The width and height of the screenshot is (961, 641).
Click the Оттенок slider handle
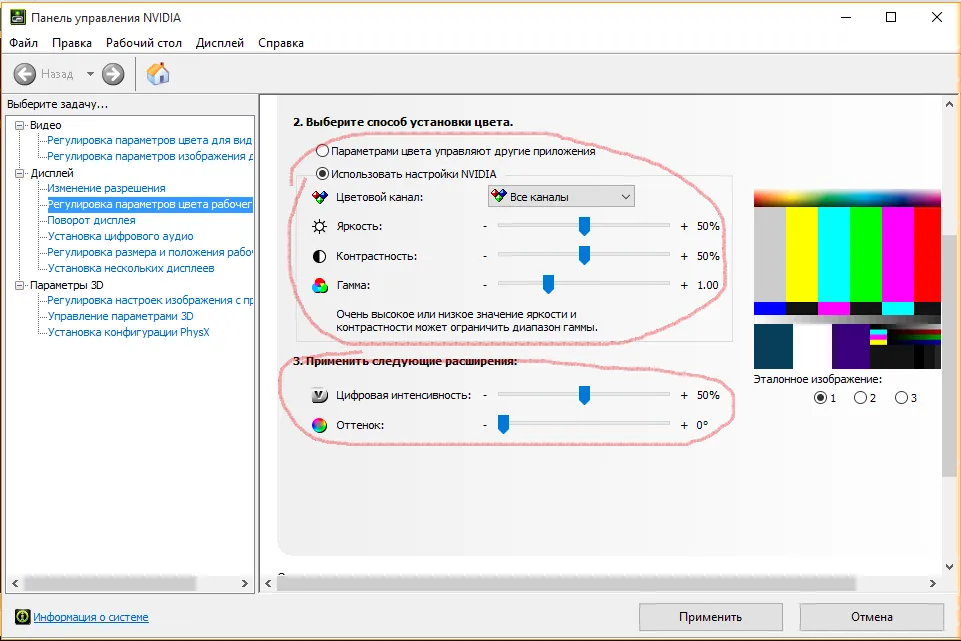[503, 424]
